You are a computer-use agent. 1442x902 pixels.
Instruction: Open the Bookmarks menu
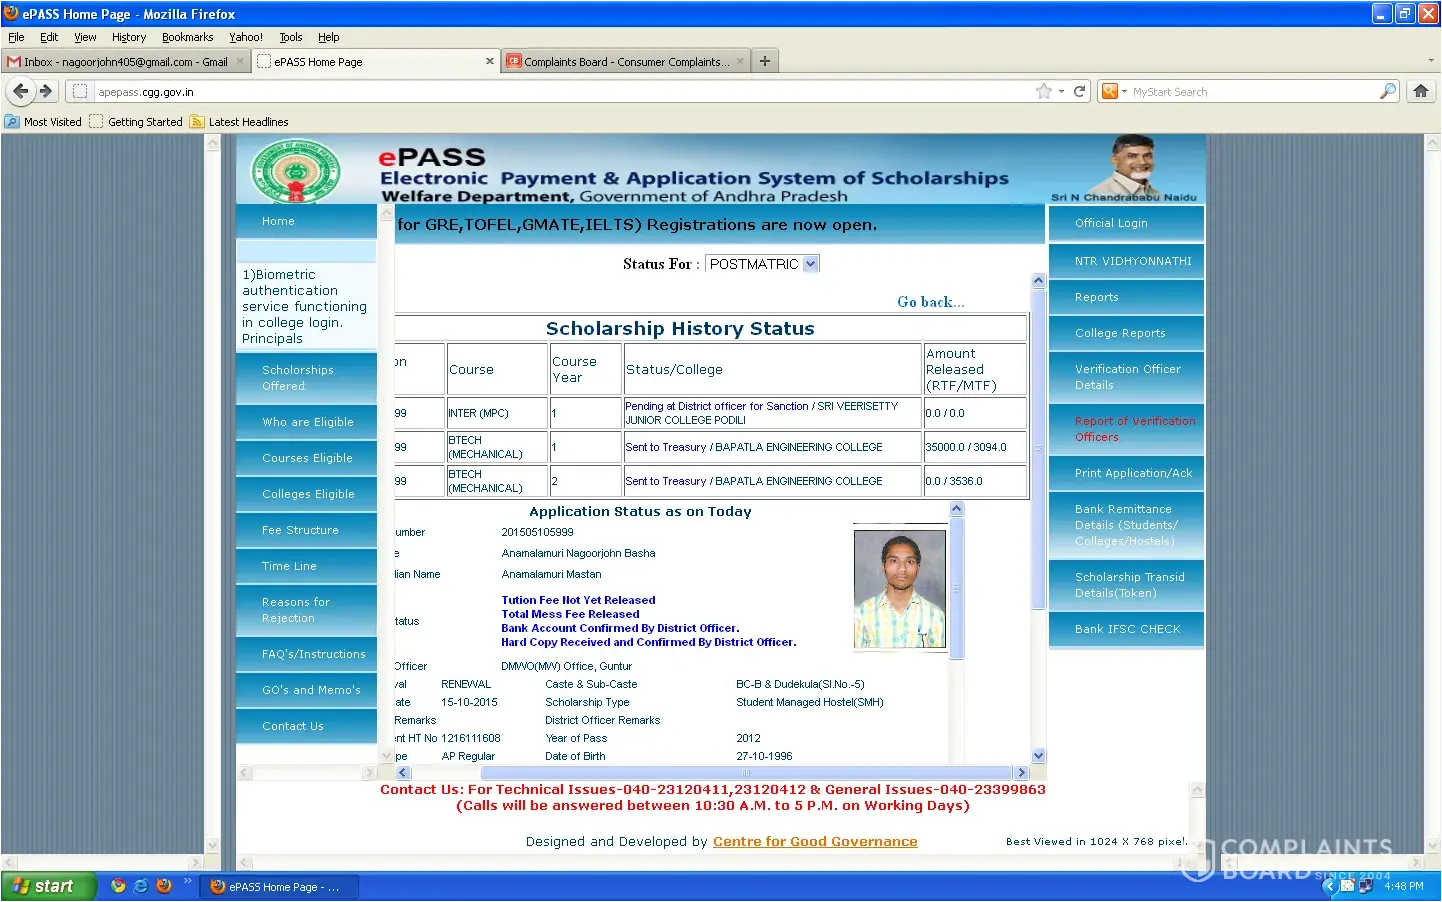[187, 37]
